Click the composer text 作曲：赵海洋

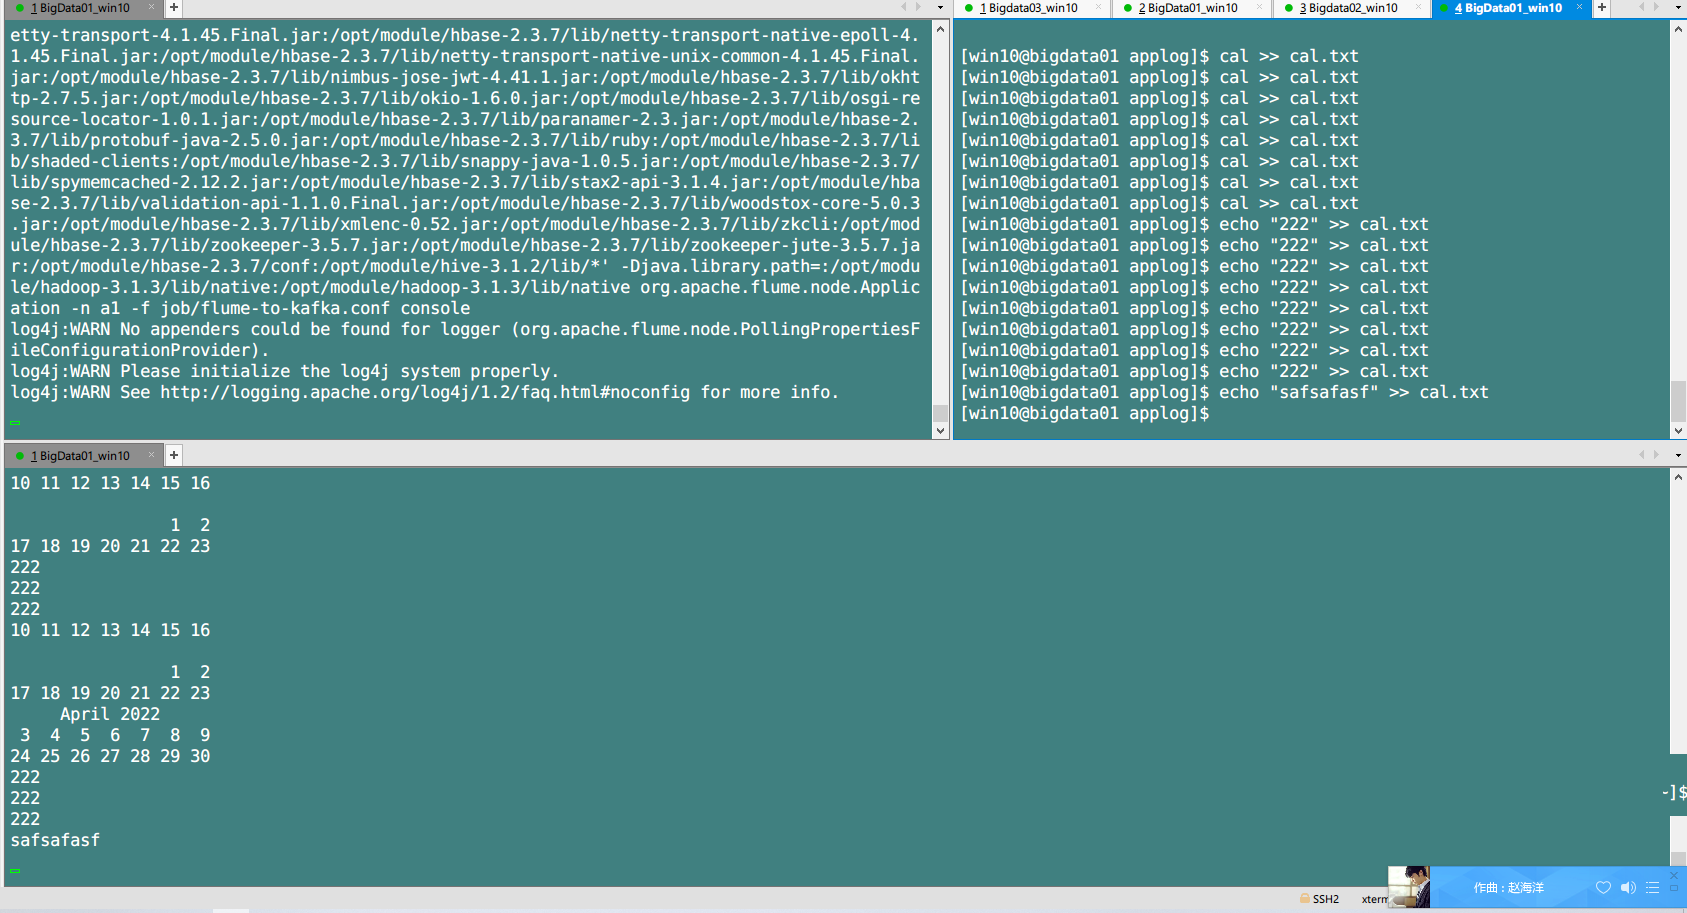1508,888
